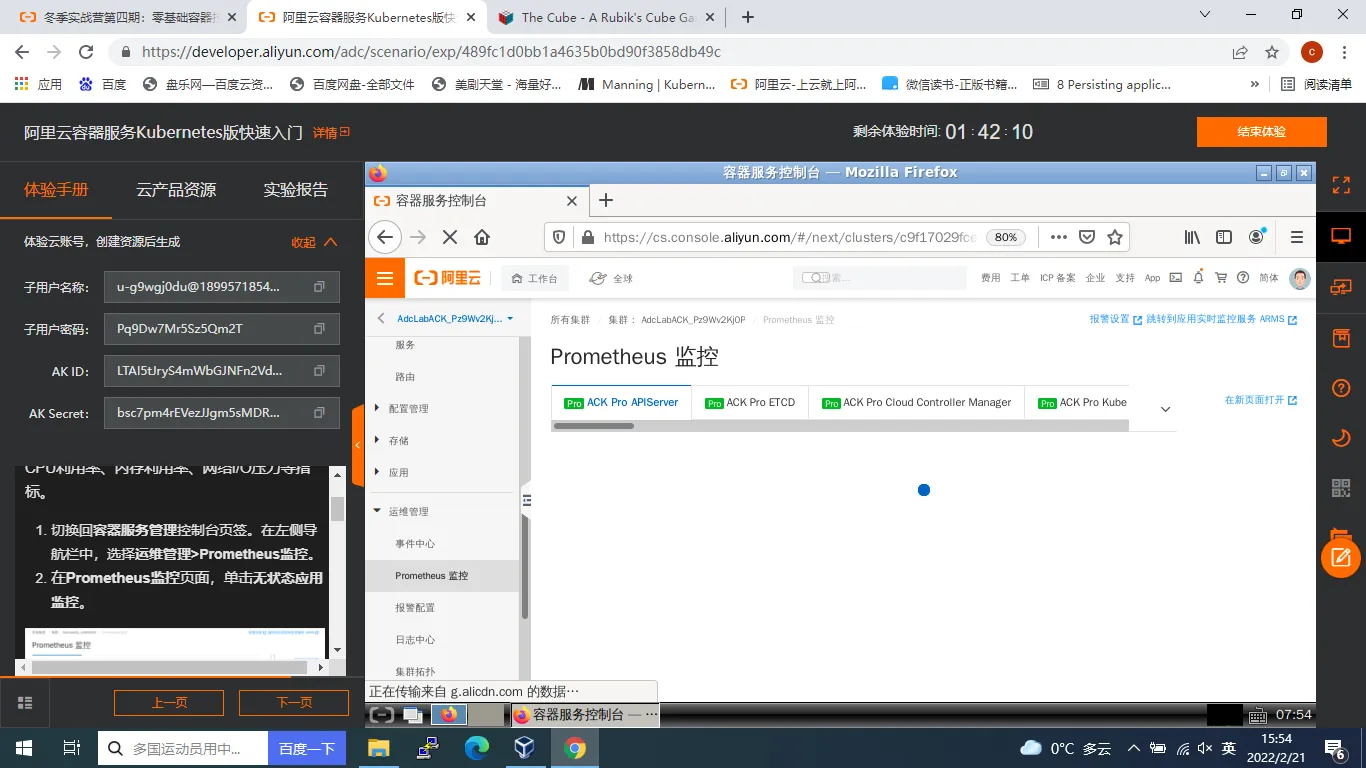
Task: Open QR code icon in lab sidebar
Action: point(1341,488)
